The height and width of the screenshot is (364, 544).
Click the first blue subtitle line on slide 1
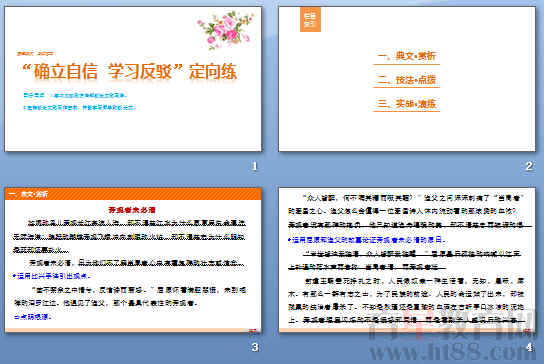(x=75, y=95)
